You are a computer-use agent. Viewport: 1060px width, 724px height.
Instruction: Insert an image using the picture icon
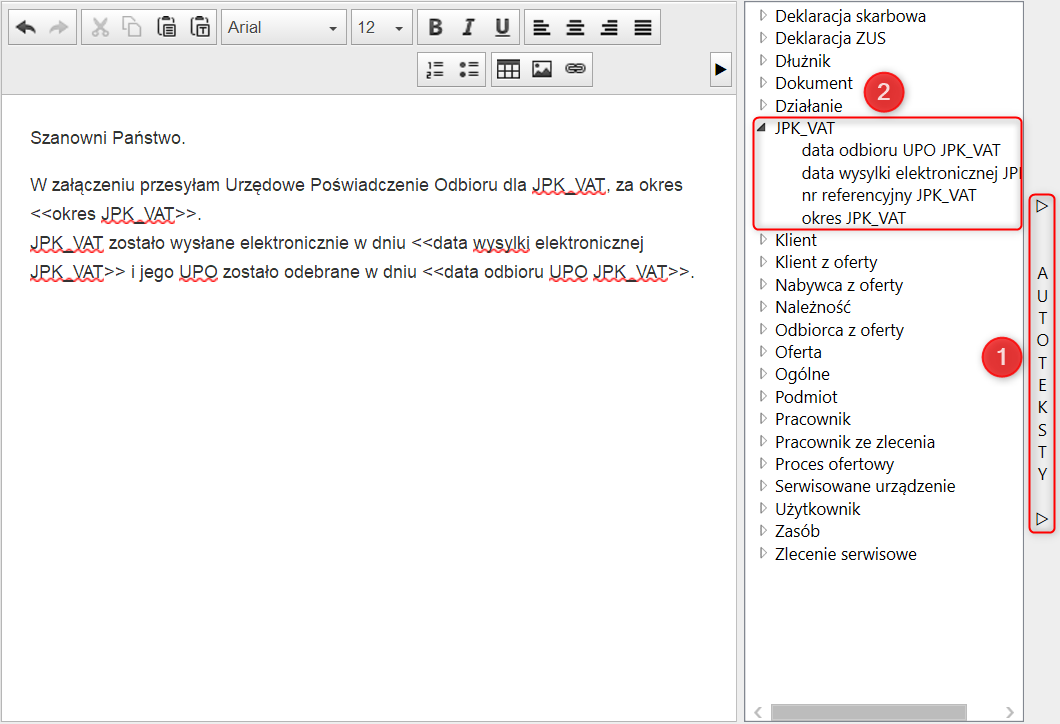click(x=542, y=69)
